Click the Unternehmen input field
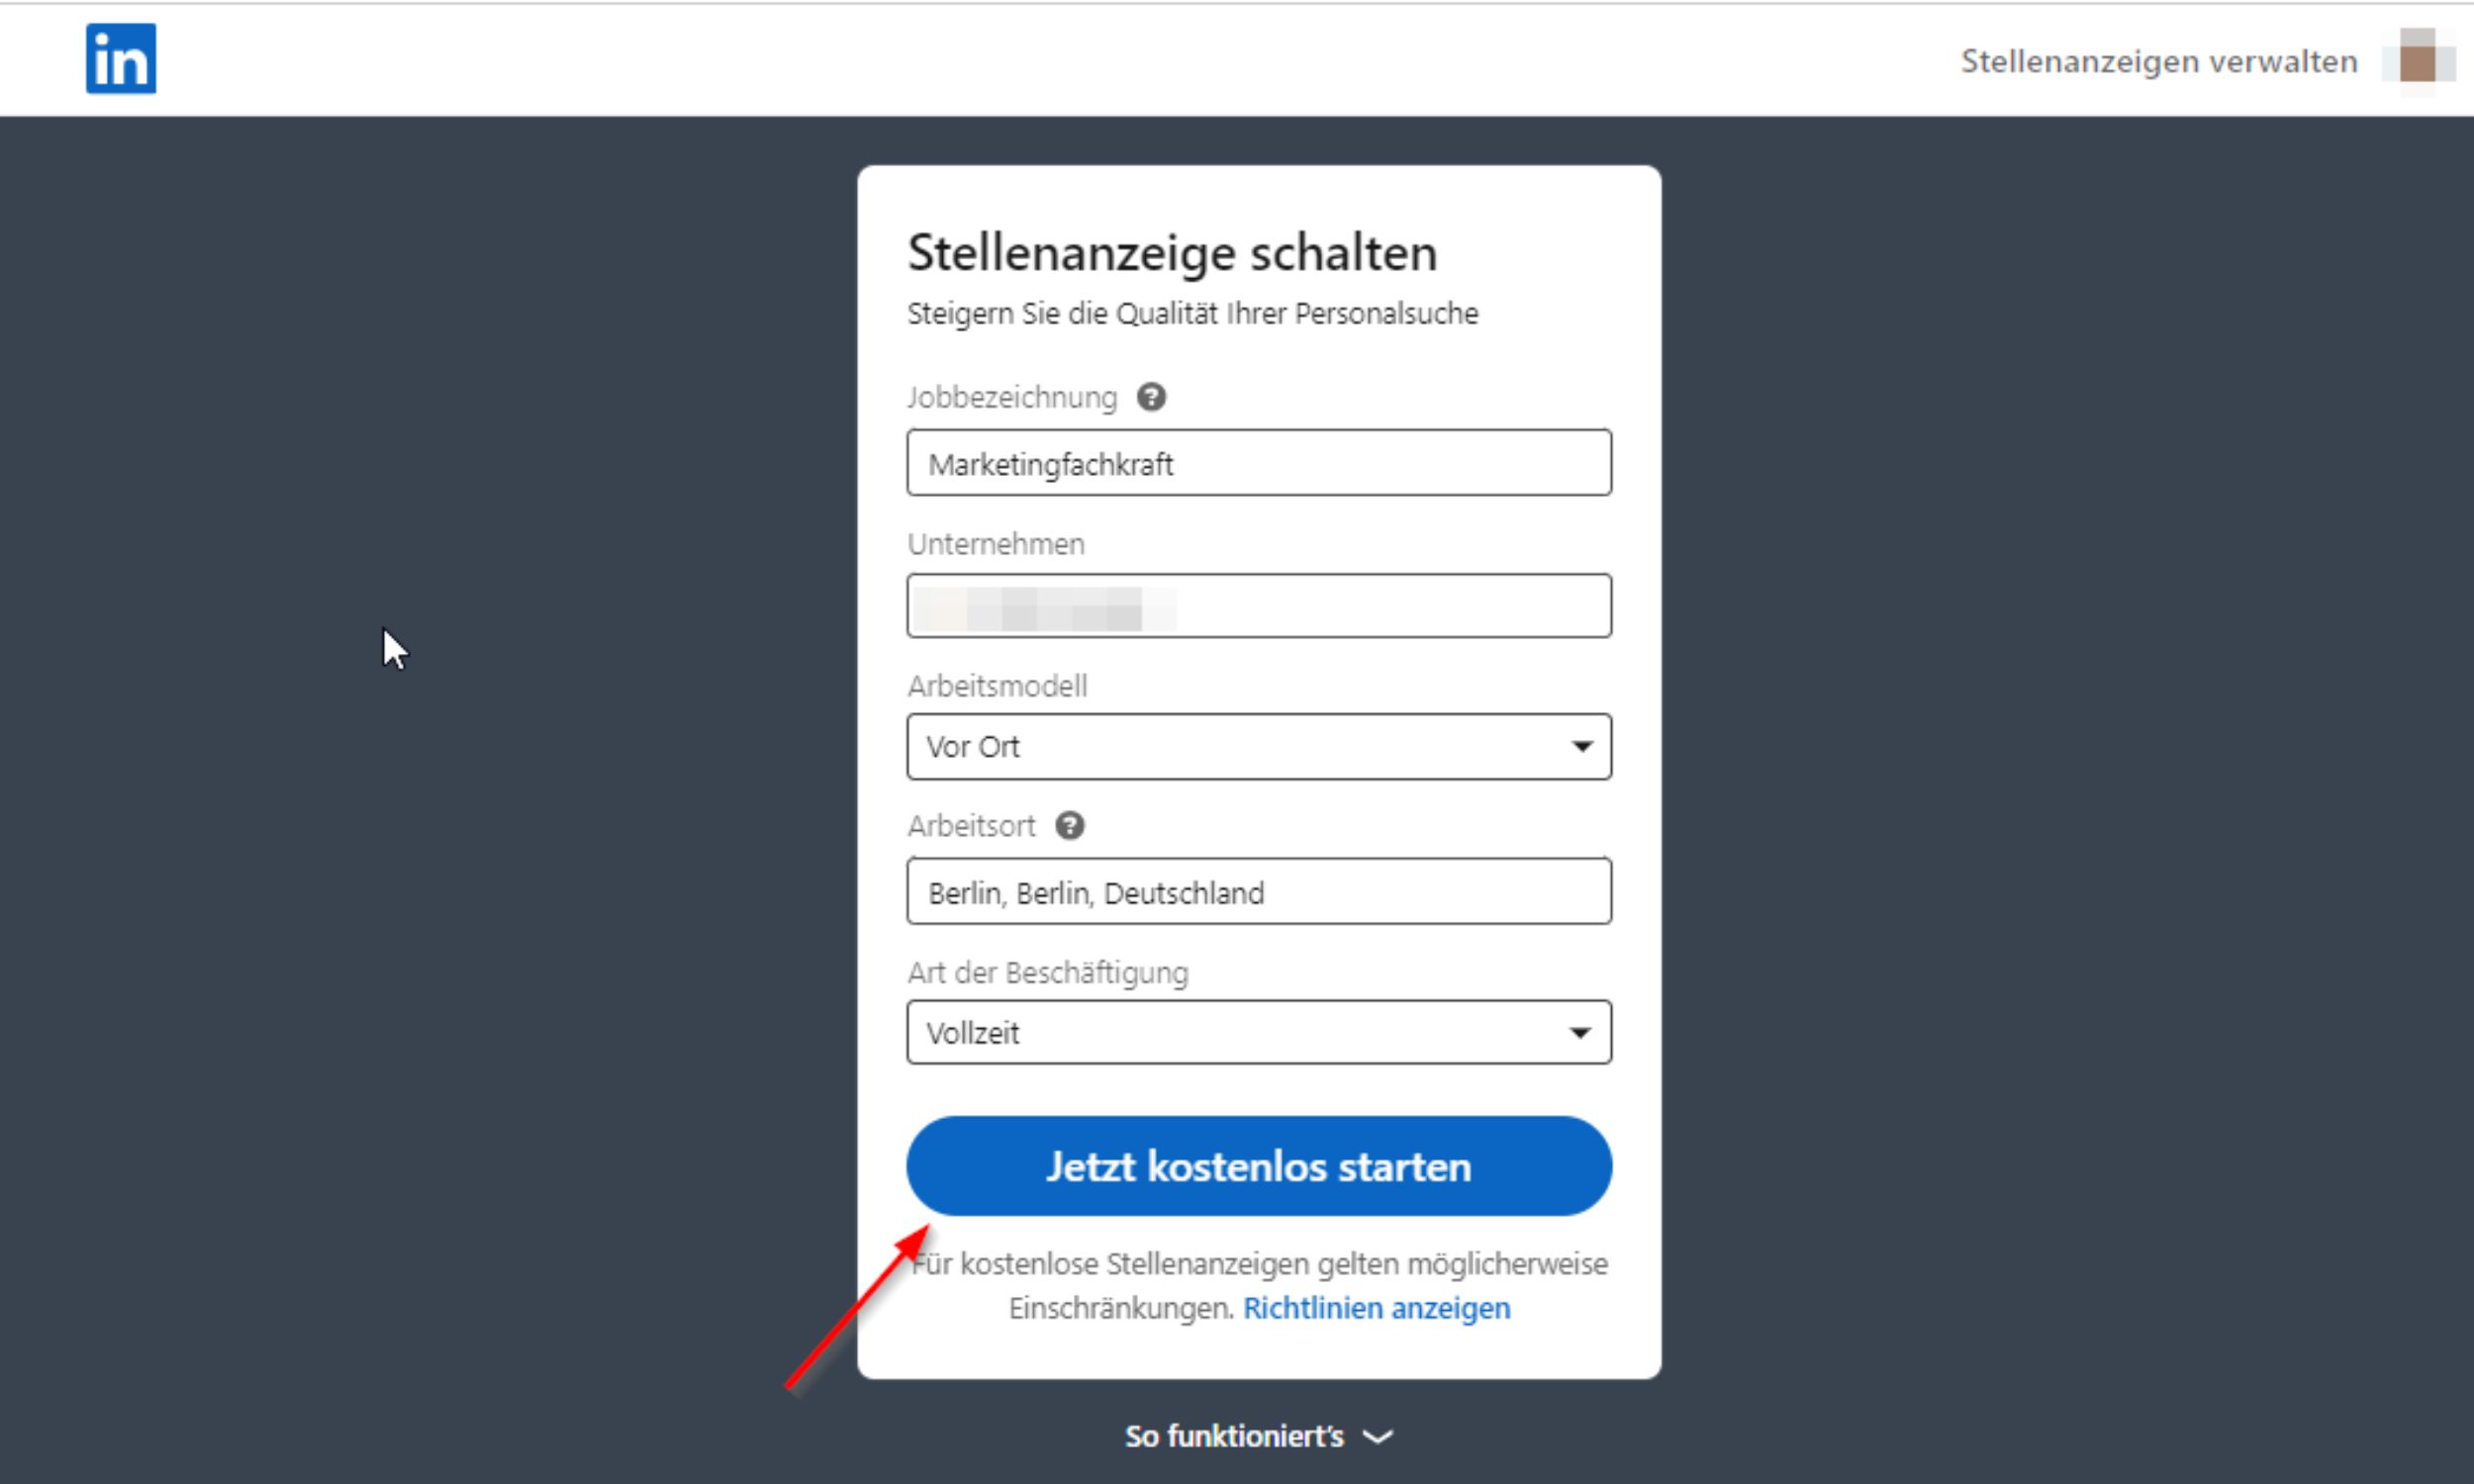Viewport: 2474px width, 1484px height. tap(1259, 605)
